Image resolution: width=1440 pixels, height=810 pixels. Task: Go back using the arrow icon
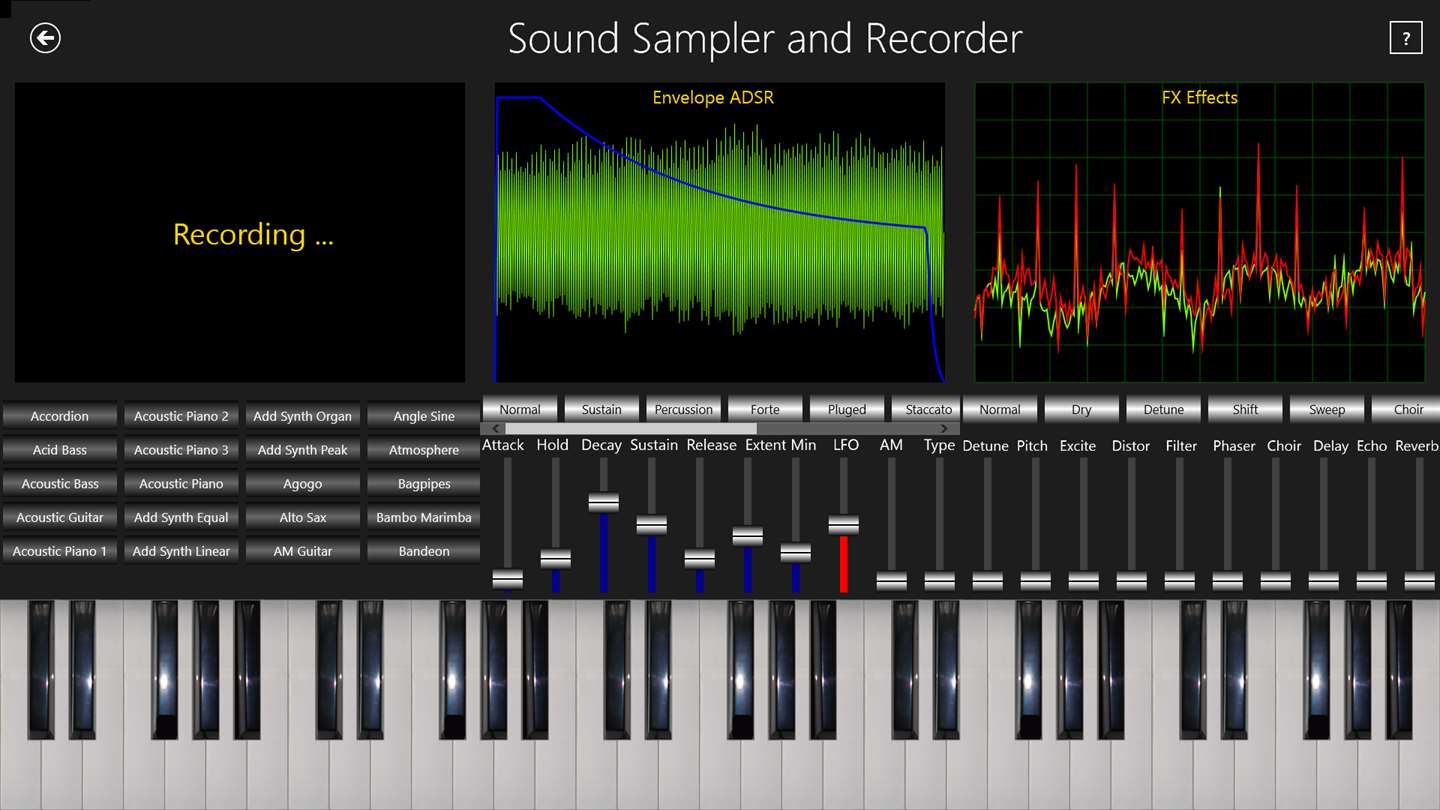point(45,38)
